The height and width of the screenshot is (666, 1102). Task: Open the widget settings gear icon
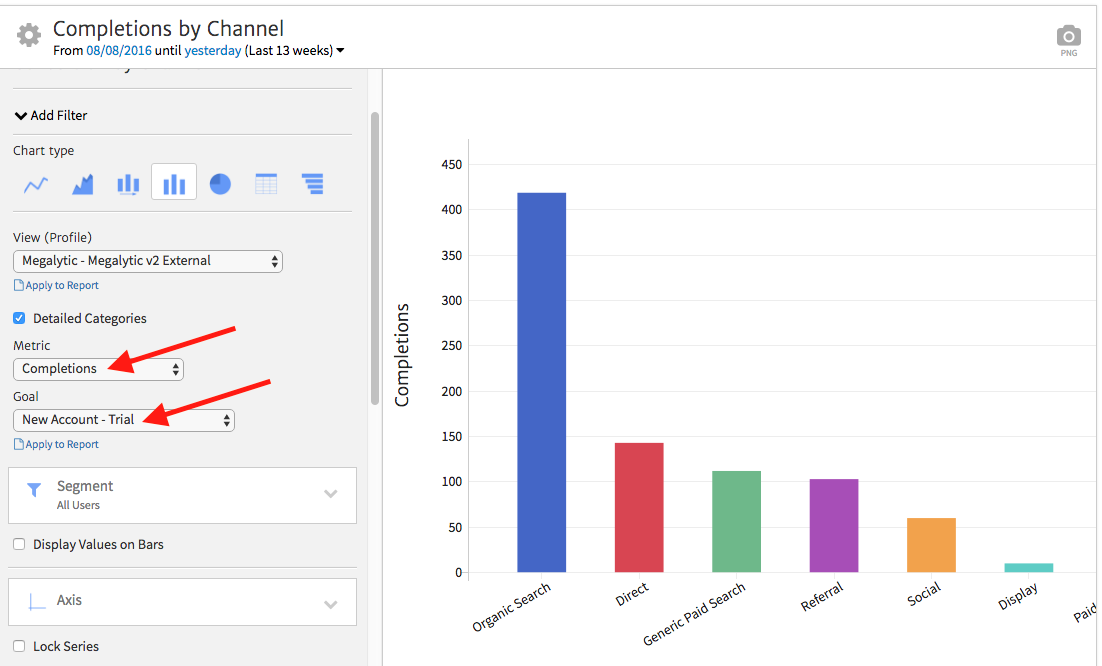pyautogui.click(x=29, y=35)
